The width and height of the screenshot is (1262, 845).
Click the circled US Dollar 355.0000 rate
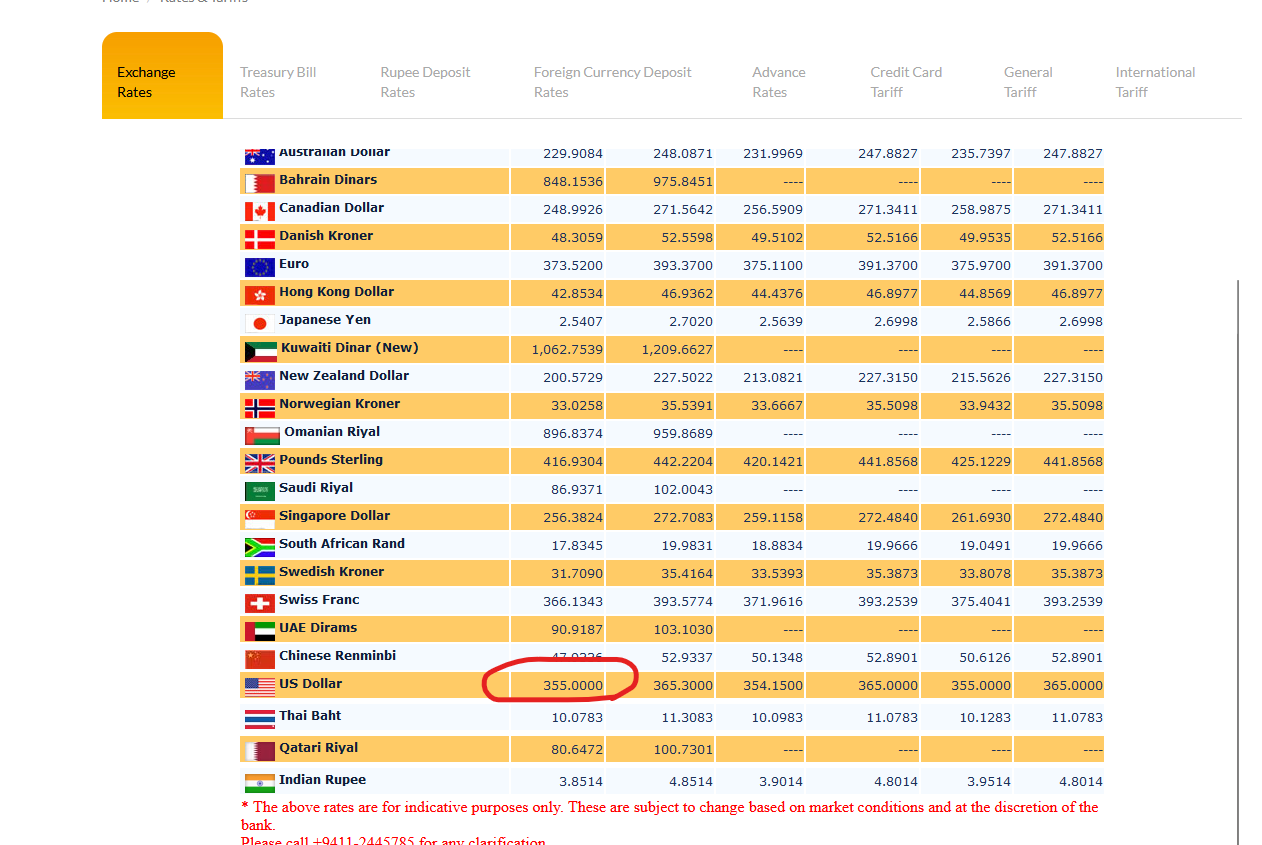[573, 685]
